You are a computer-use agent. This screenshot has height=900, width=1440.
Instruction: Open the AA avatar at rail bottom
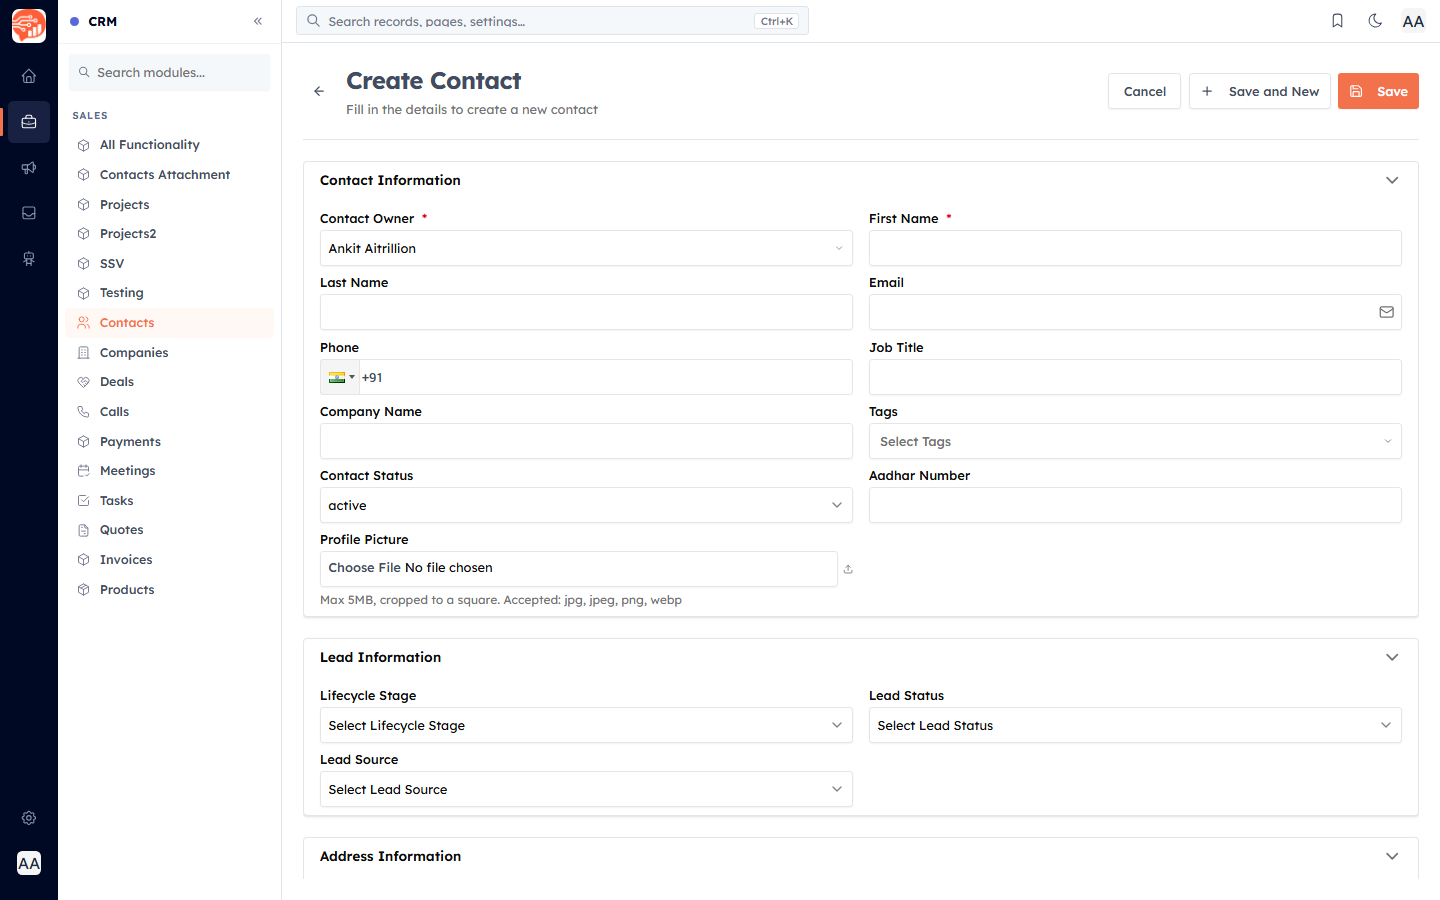pos(29,863)
